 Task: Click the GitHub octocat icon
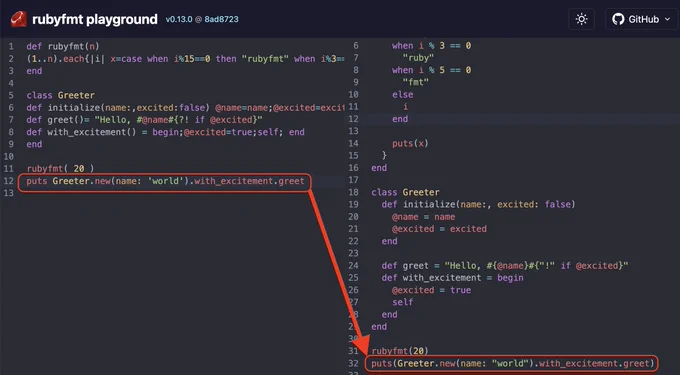click(618, 19)
